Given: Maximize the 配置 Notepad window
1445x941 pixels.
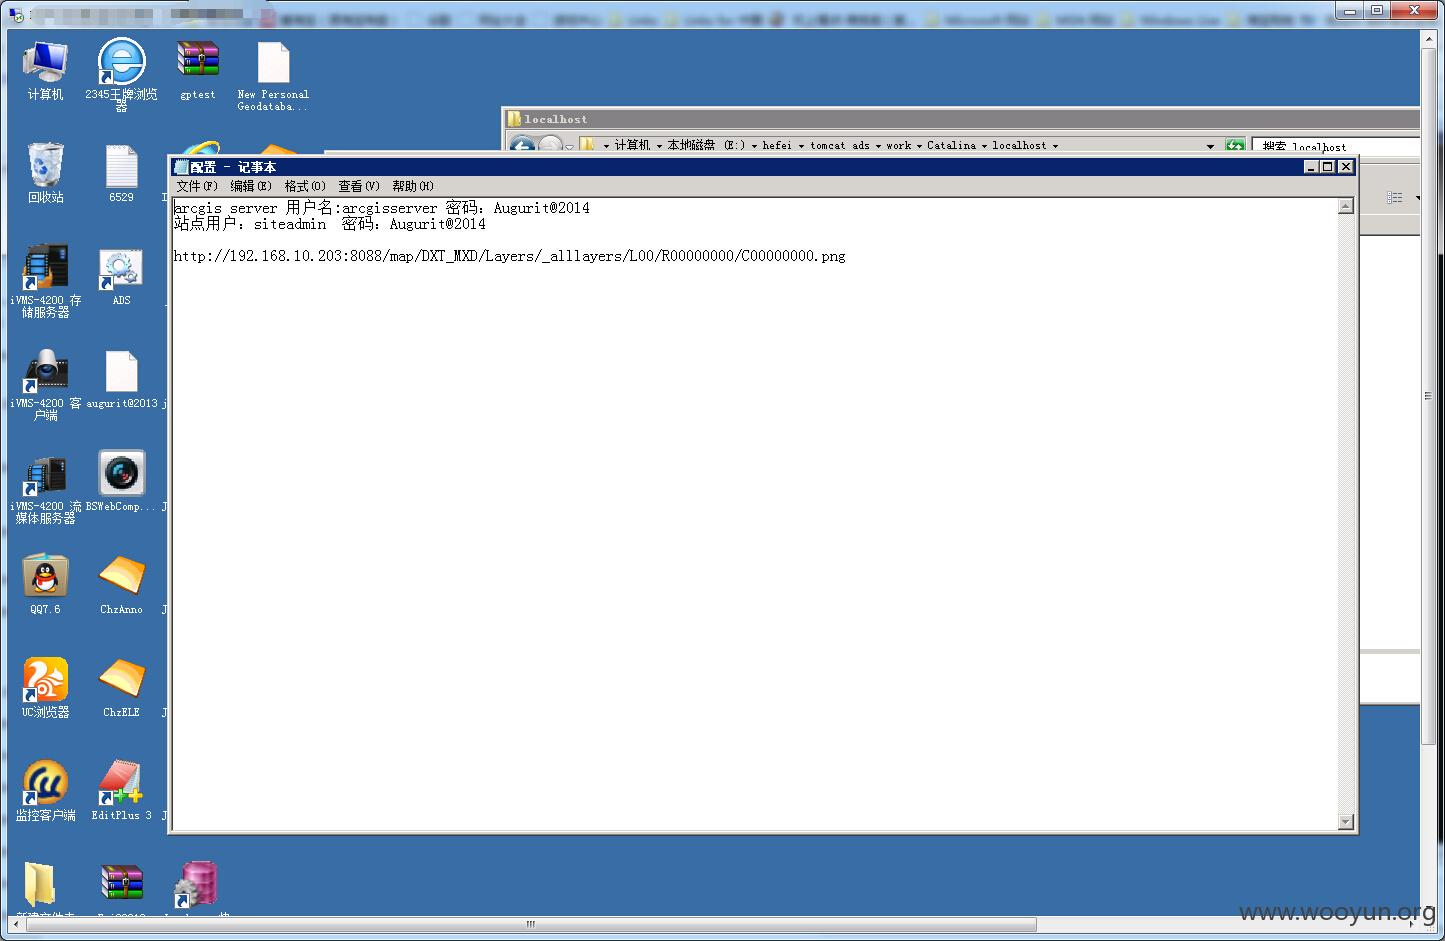Looking at the screenshot, I should click(x=1328, y=167).
